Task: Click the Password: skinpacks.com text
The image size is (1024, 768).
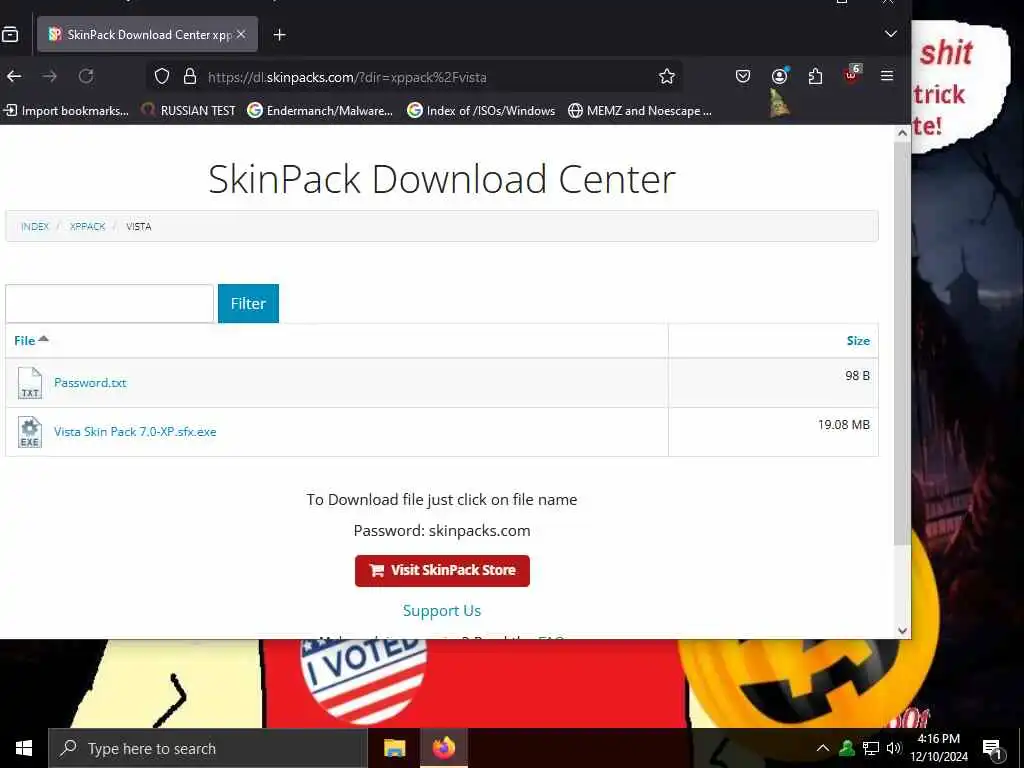Action: (442, 530)
